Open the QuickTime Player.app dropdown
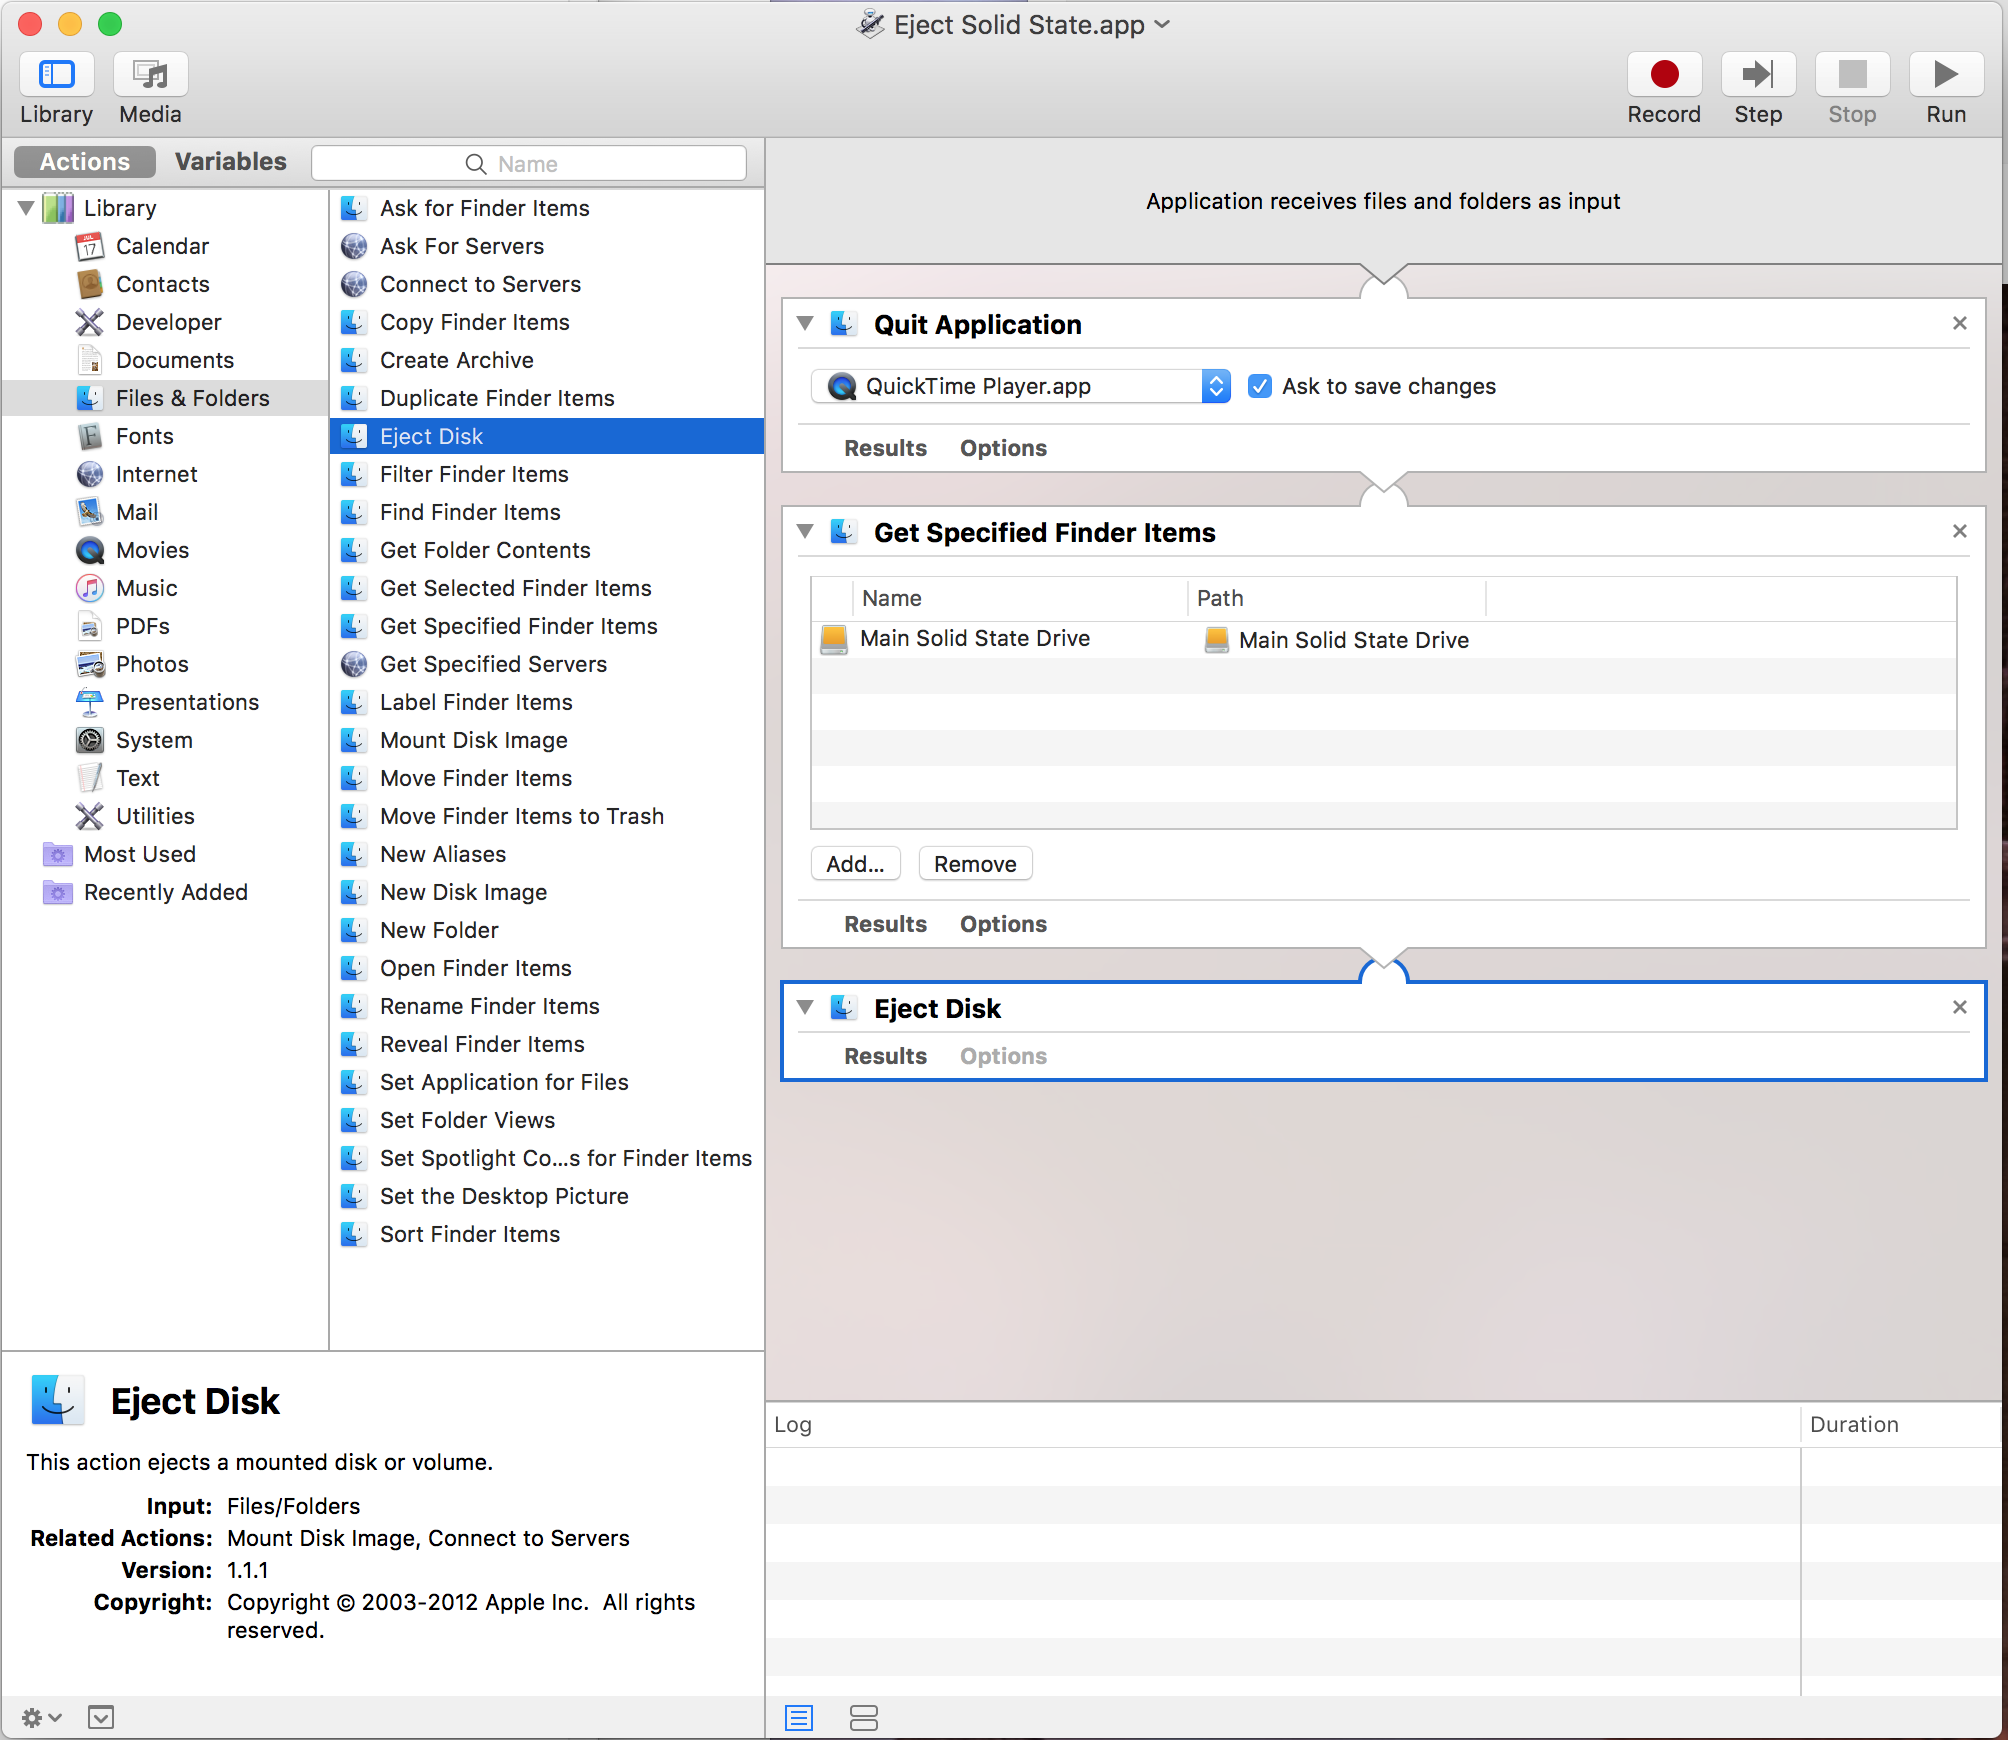2008x1740 pixels. pyautogui.click(x=1216, y=386)
